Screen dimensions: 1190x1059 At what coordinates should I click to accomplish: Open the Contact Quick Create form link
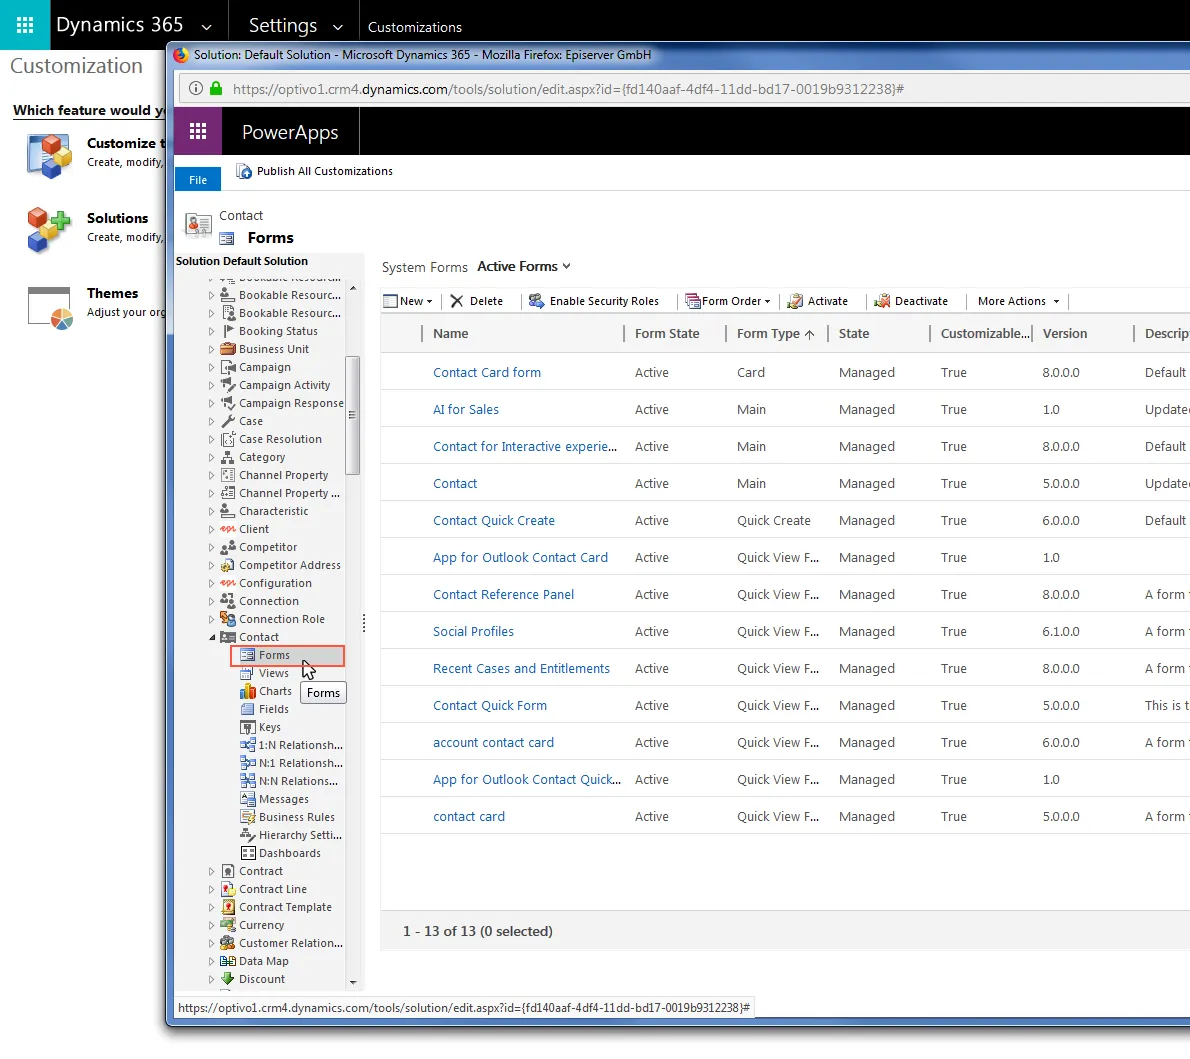coord(493,521)
